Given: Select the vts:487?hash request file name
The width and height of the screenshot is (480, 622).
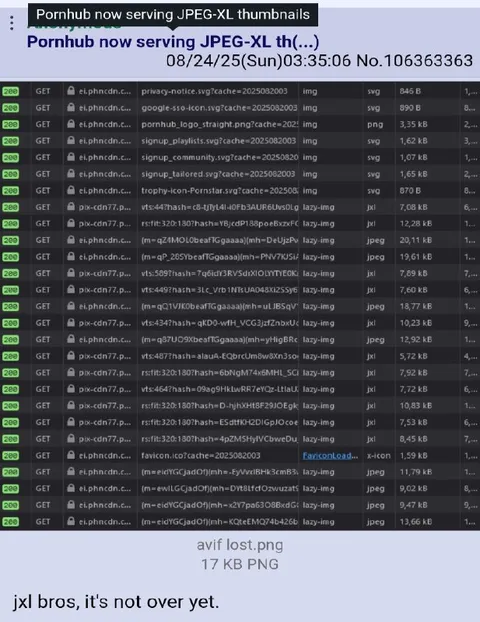Looking at the screenshot, I should [220, 356].
